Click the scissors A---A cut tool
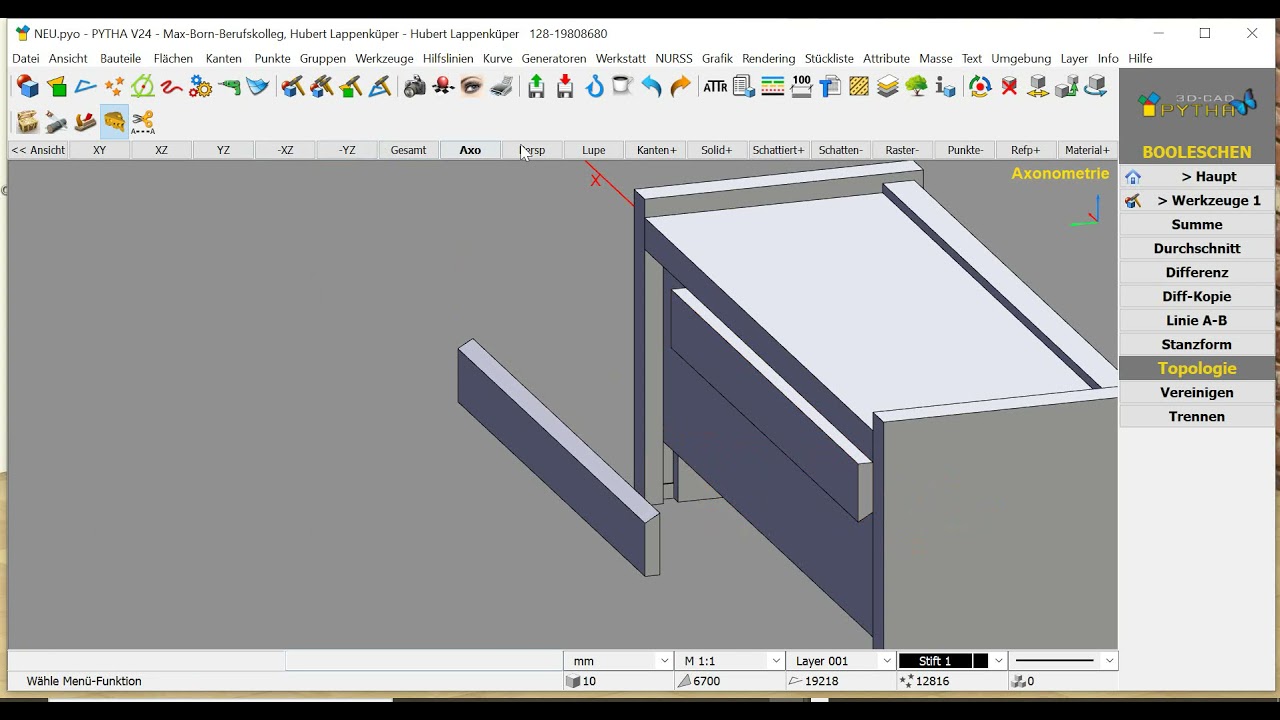 (143, 122)
